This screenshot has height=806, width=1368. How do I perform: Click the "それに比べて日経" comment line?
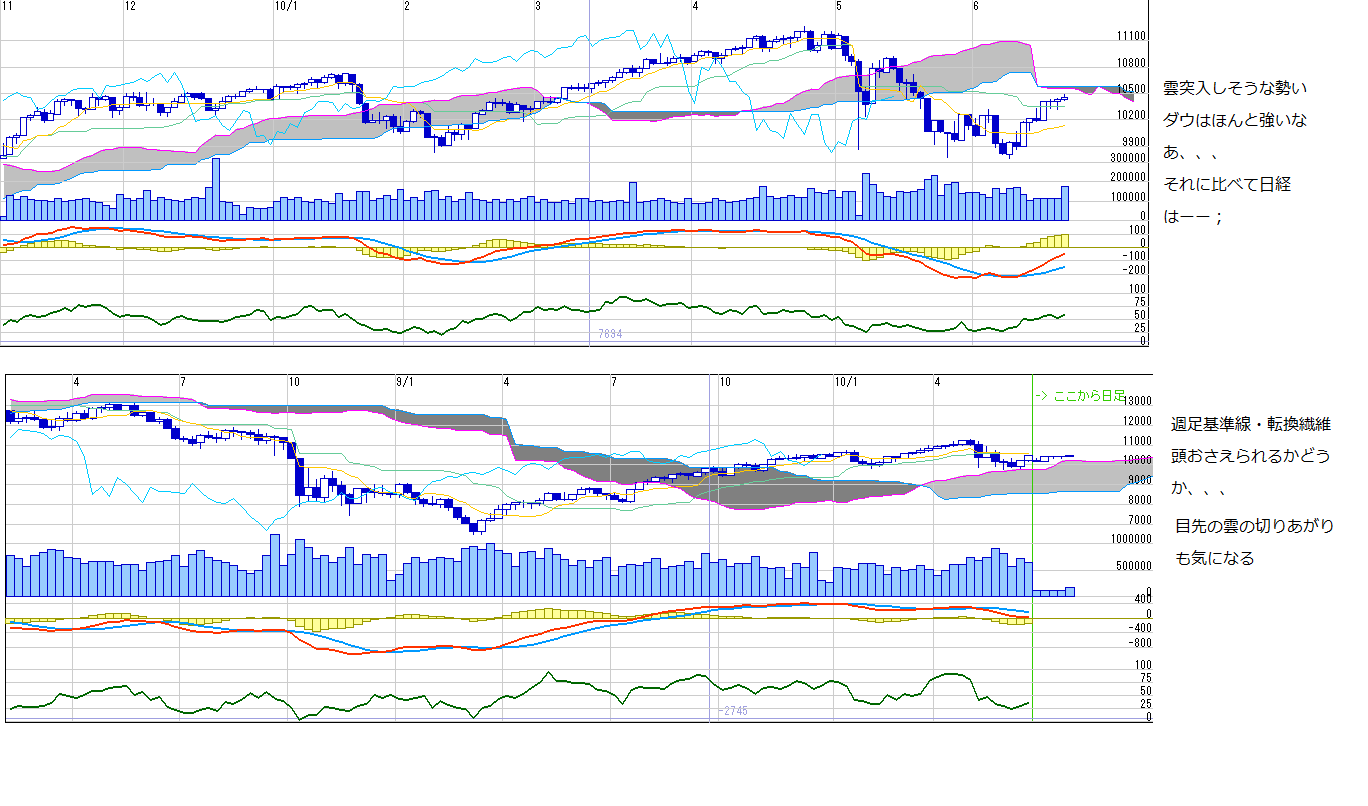(x=1226, y=185)
